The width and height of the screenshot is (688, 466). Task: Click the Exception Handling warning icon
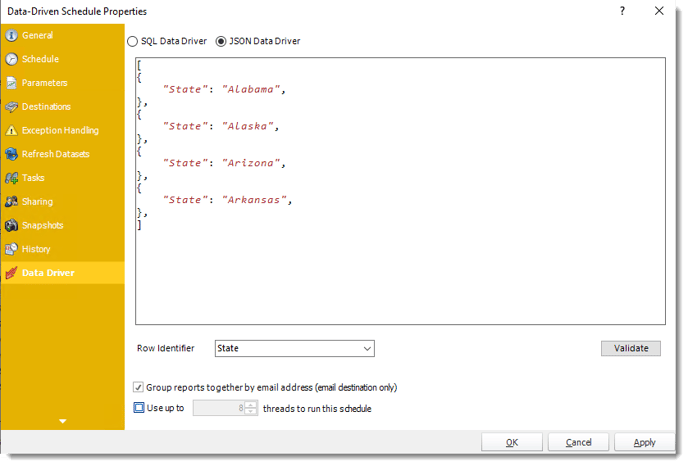coord(11,130)
